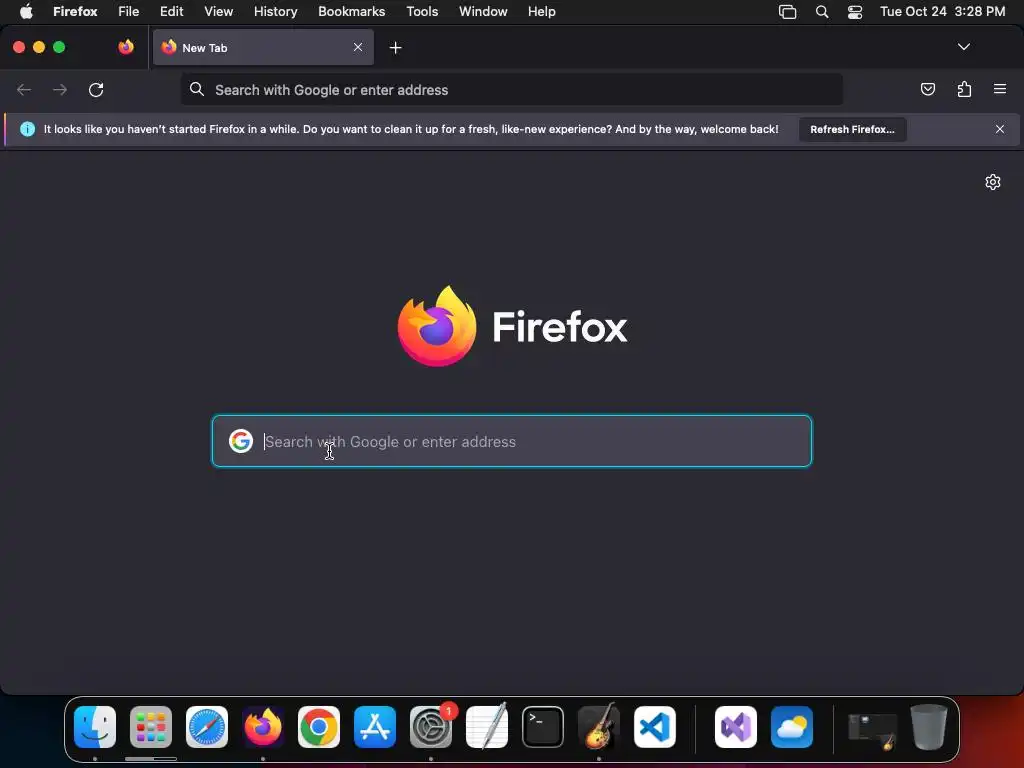1024x768 pixels.
Task: Open Weather app from the Dock
Action: pyautogui.click(x=792, y=727)
